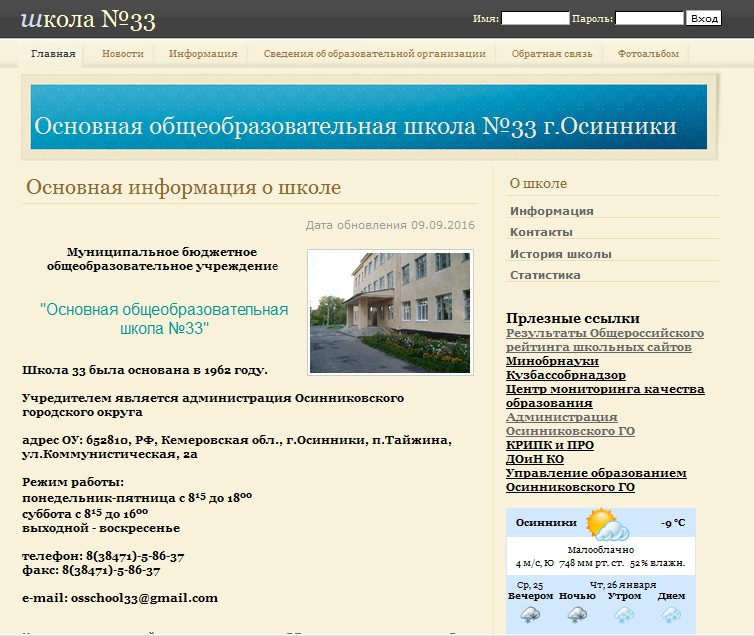Open the Новости menu item
This screenshot has height=636, width=754.
(123, 54)
